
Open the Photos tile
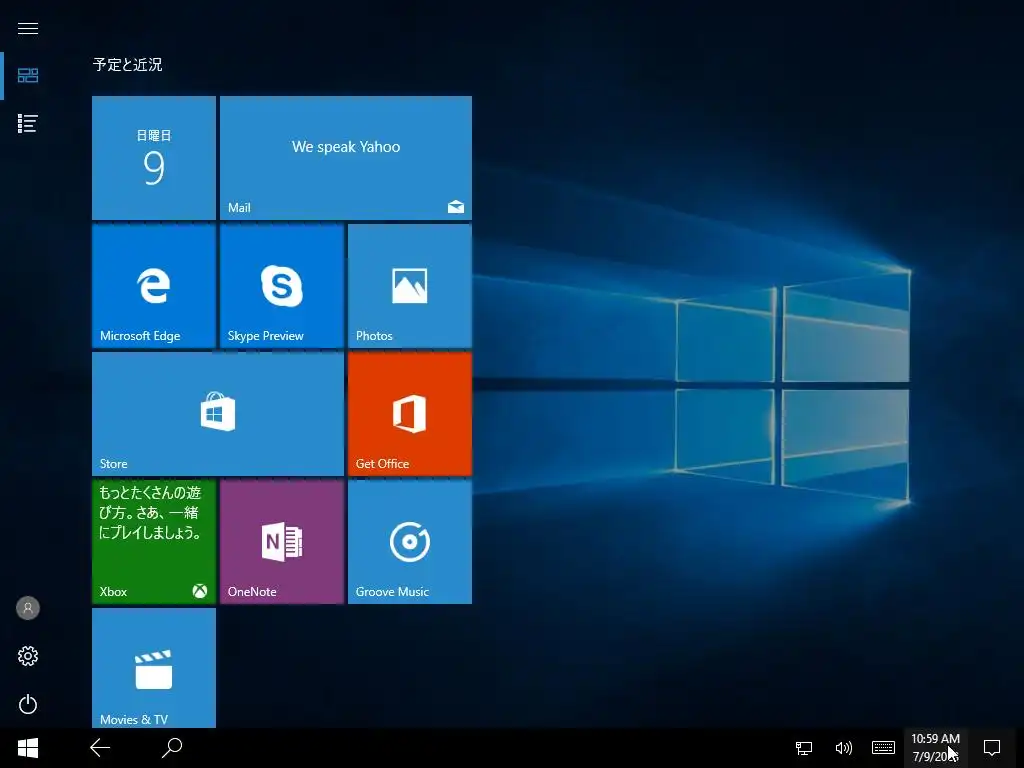(410, 286)
